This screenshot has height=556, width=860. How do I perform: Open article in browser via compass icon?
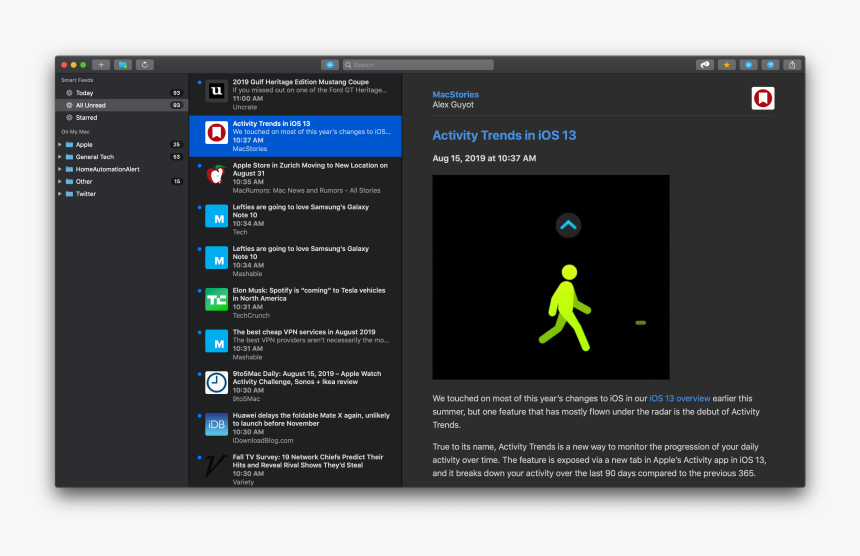771,65
